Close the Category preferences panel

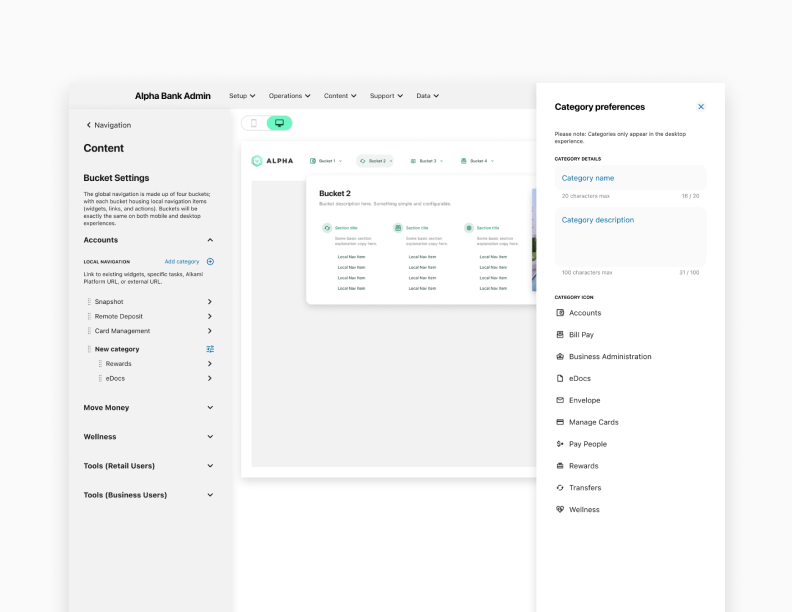(701, 107)
